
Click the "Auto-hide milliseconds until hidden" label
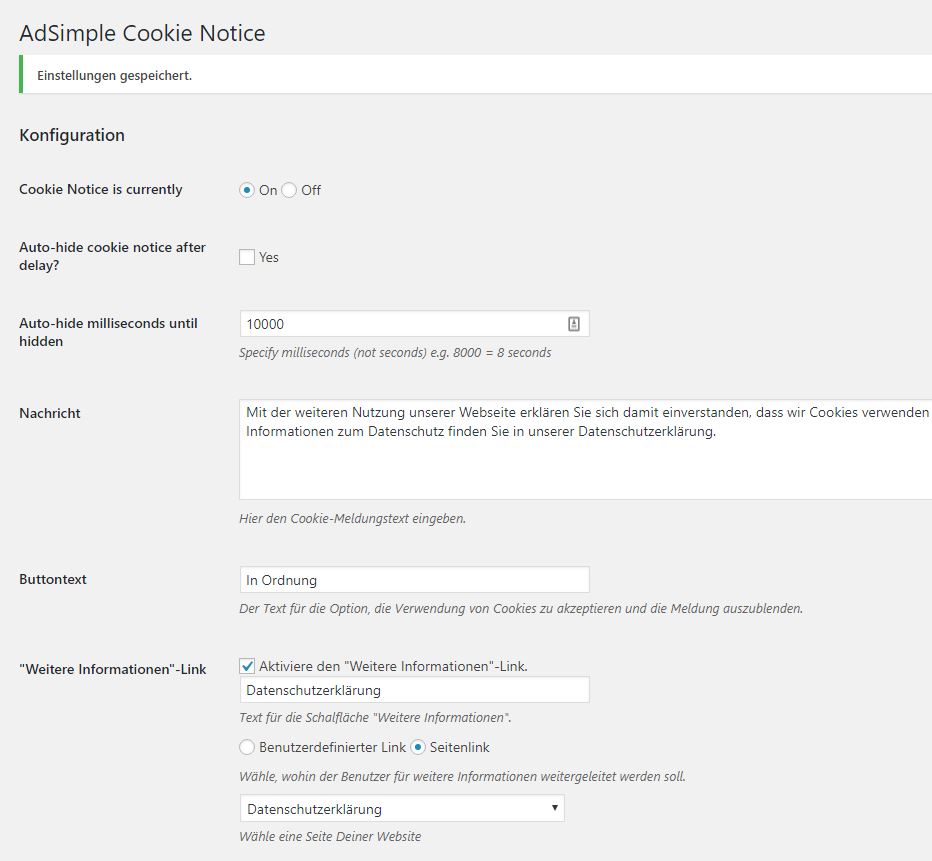(x=108, y=332)
